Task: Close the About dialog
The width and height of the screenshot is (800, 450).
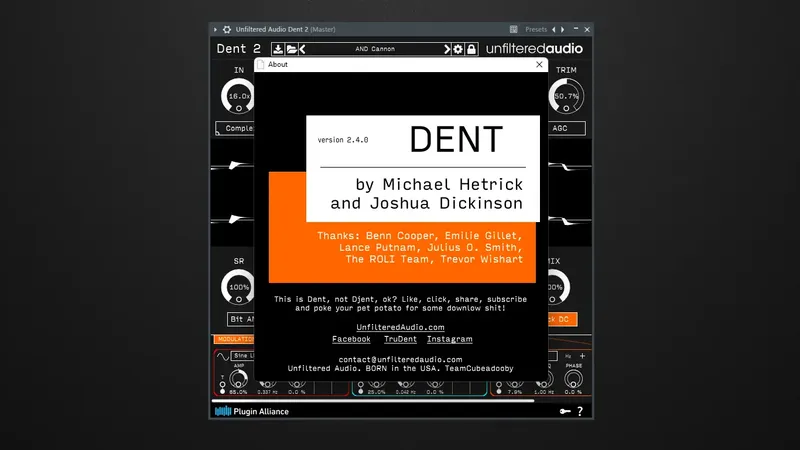Action: 539,64
